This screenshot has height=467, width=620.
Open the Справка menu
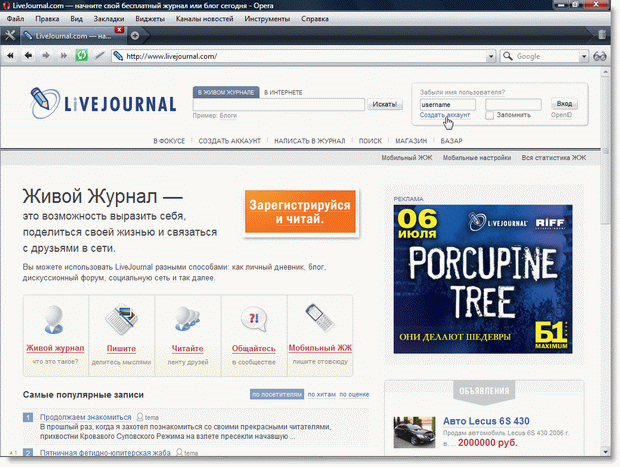point(315,19)
